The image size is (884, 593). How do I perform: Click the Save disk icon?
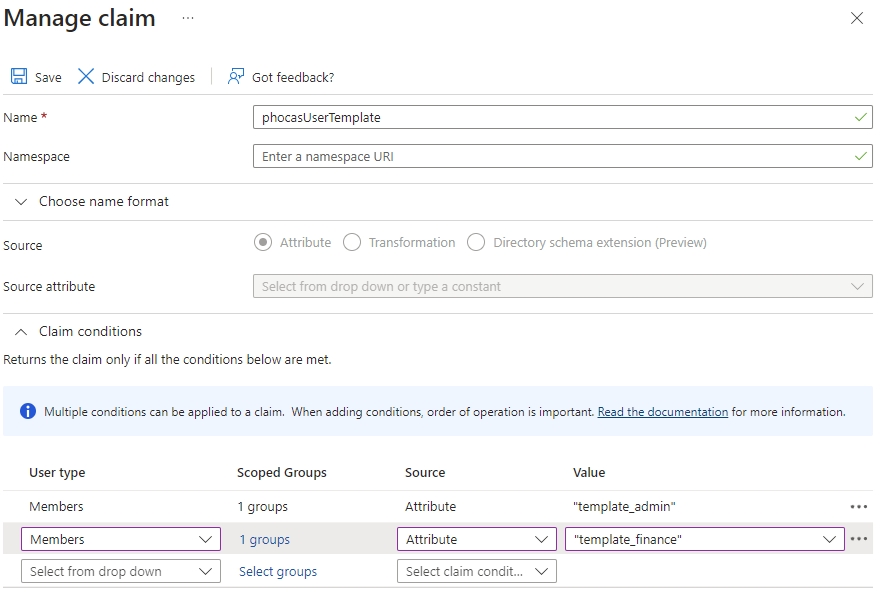[19, 77]
